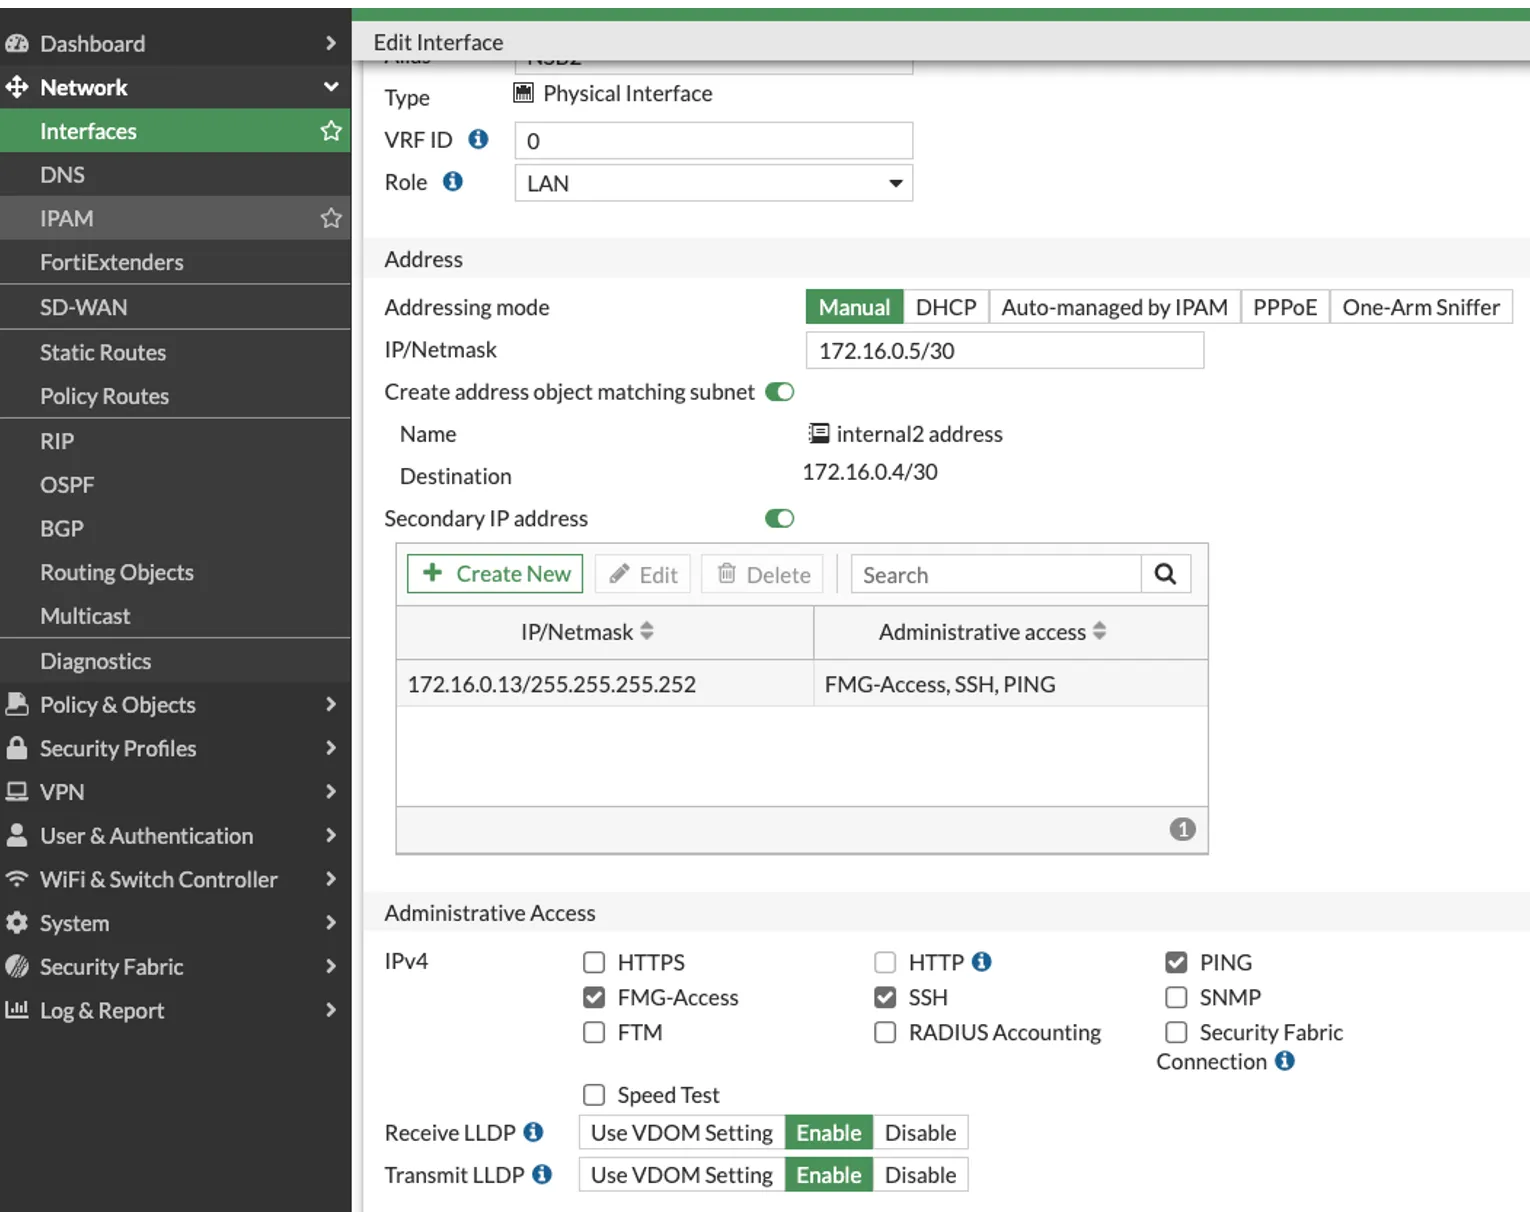This screenshot has height=1212, width=1530.
Task: Click the Receive LLDP info icon
Action: pos(534,1132)
